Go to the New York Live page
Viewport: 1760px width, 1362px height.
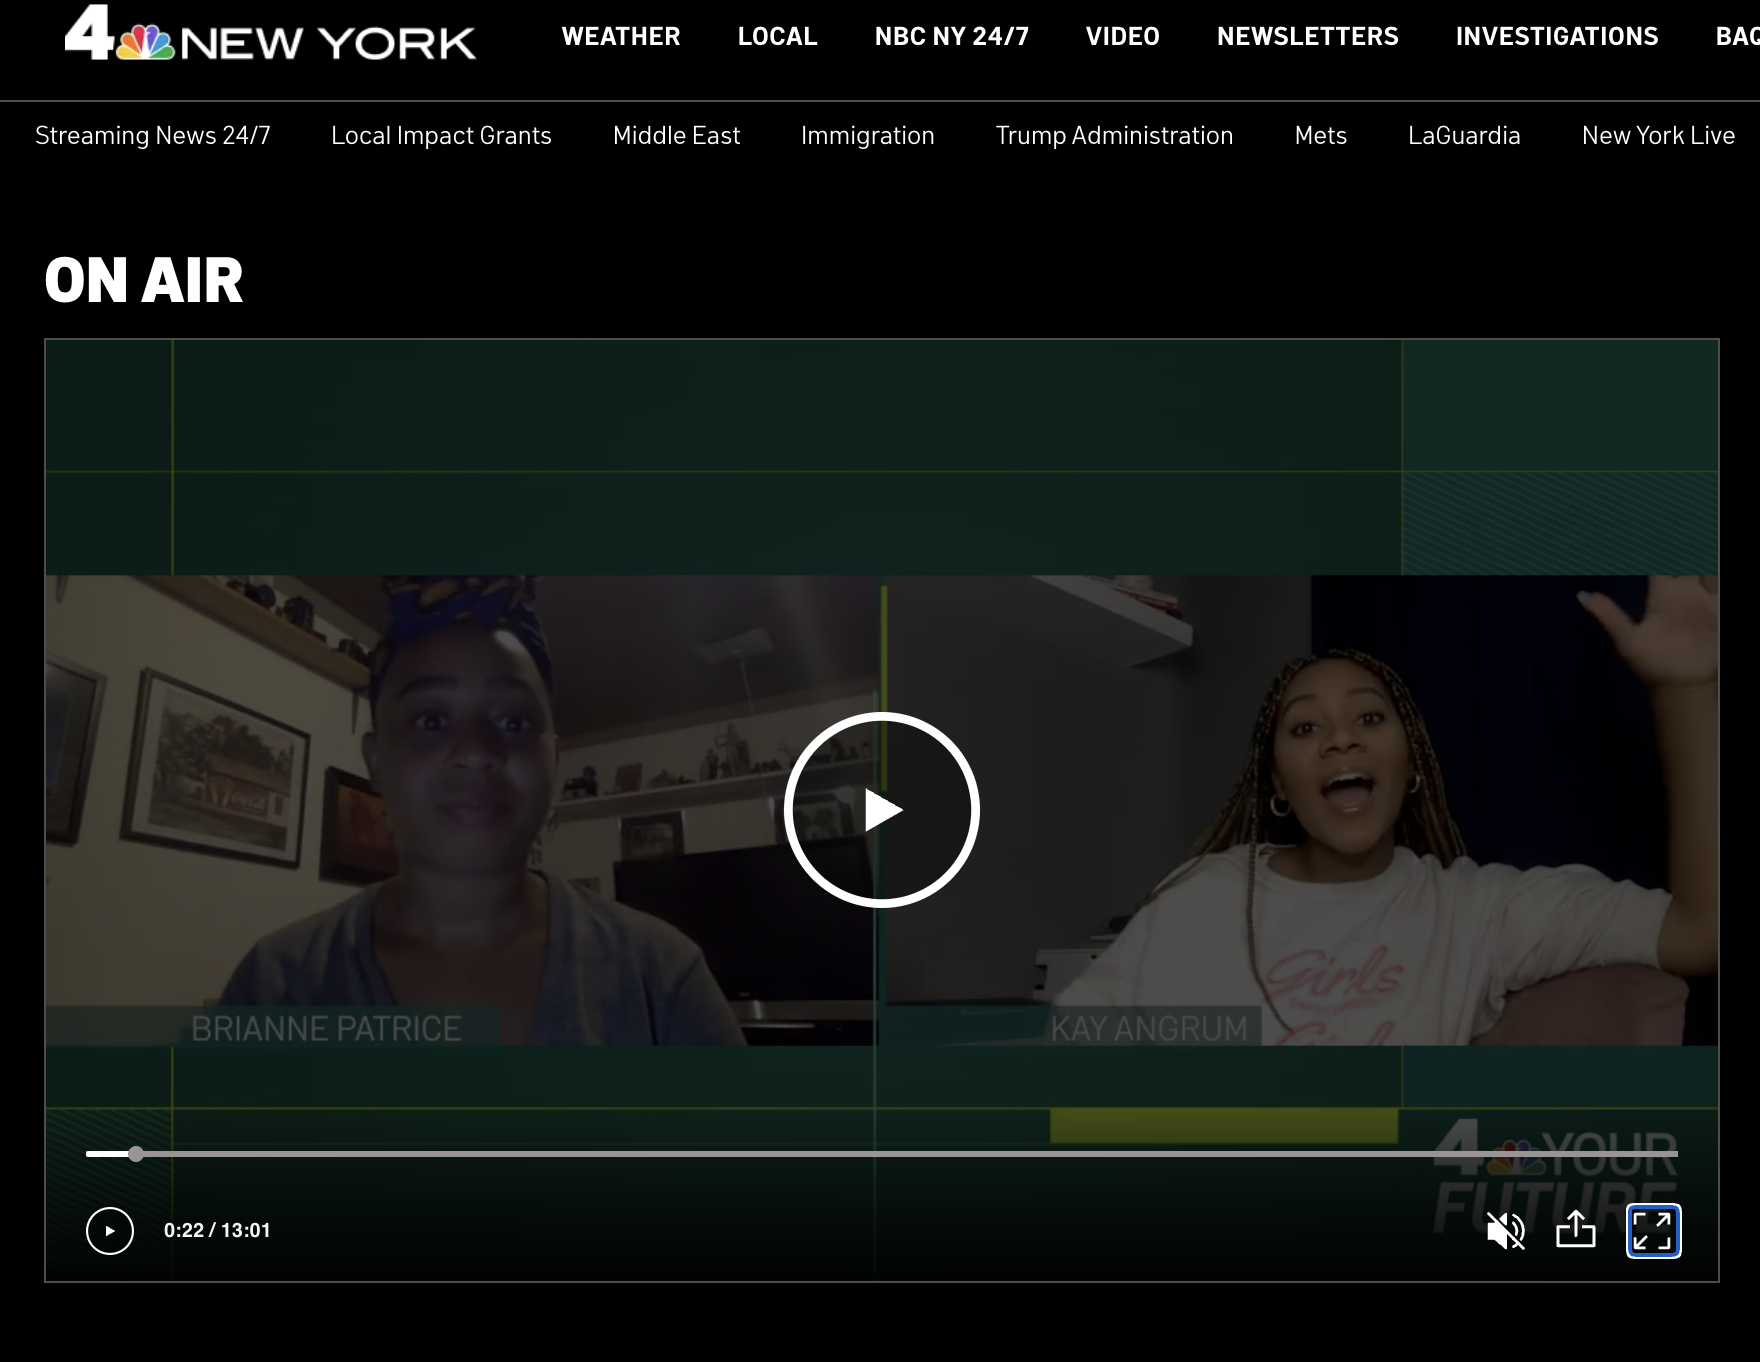pyautogui.click(x=1657, y=135)
